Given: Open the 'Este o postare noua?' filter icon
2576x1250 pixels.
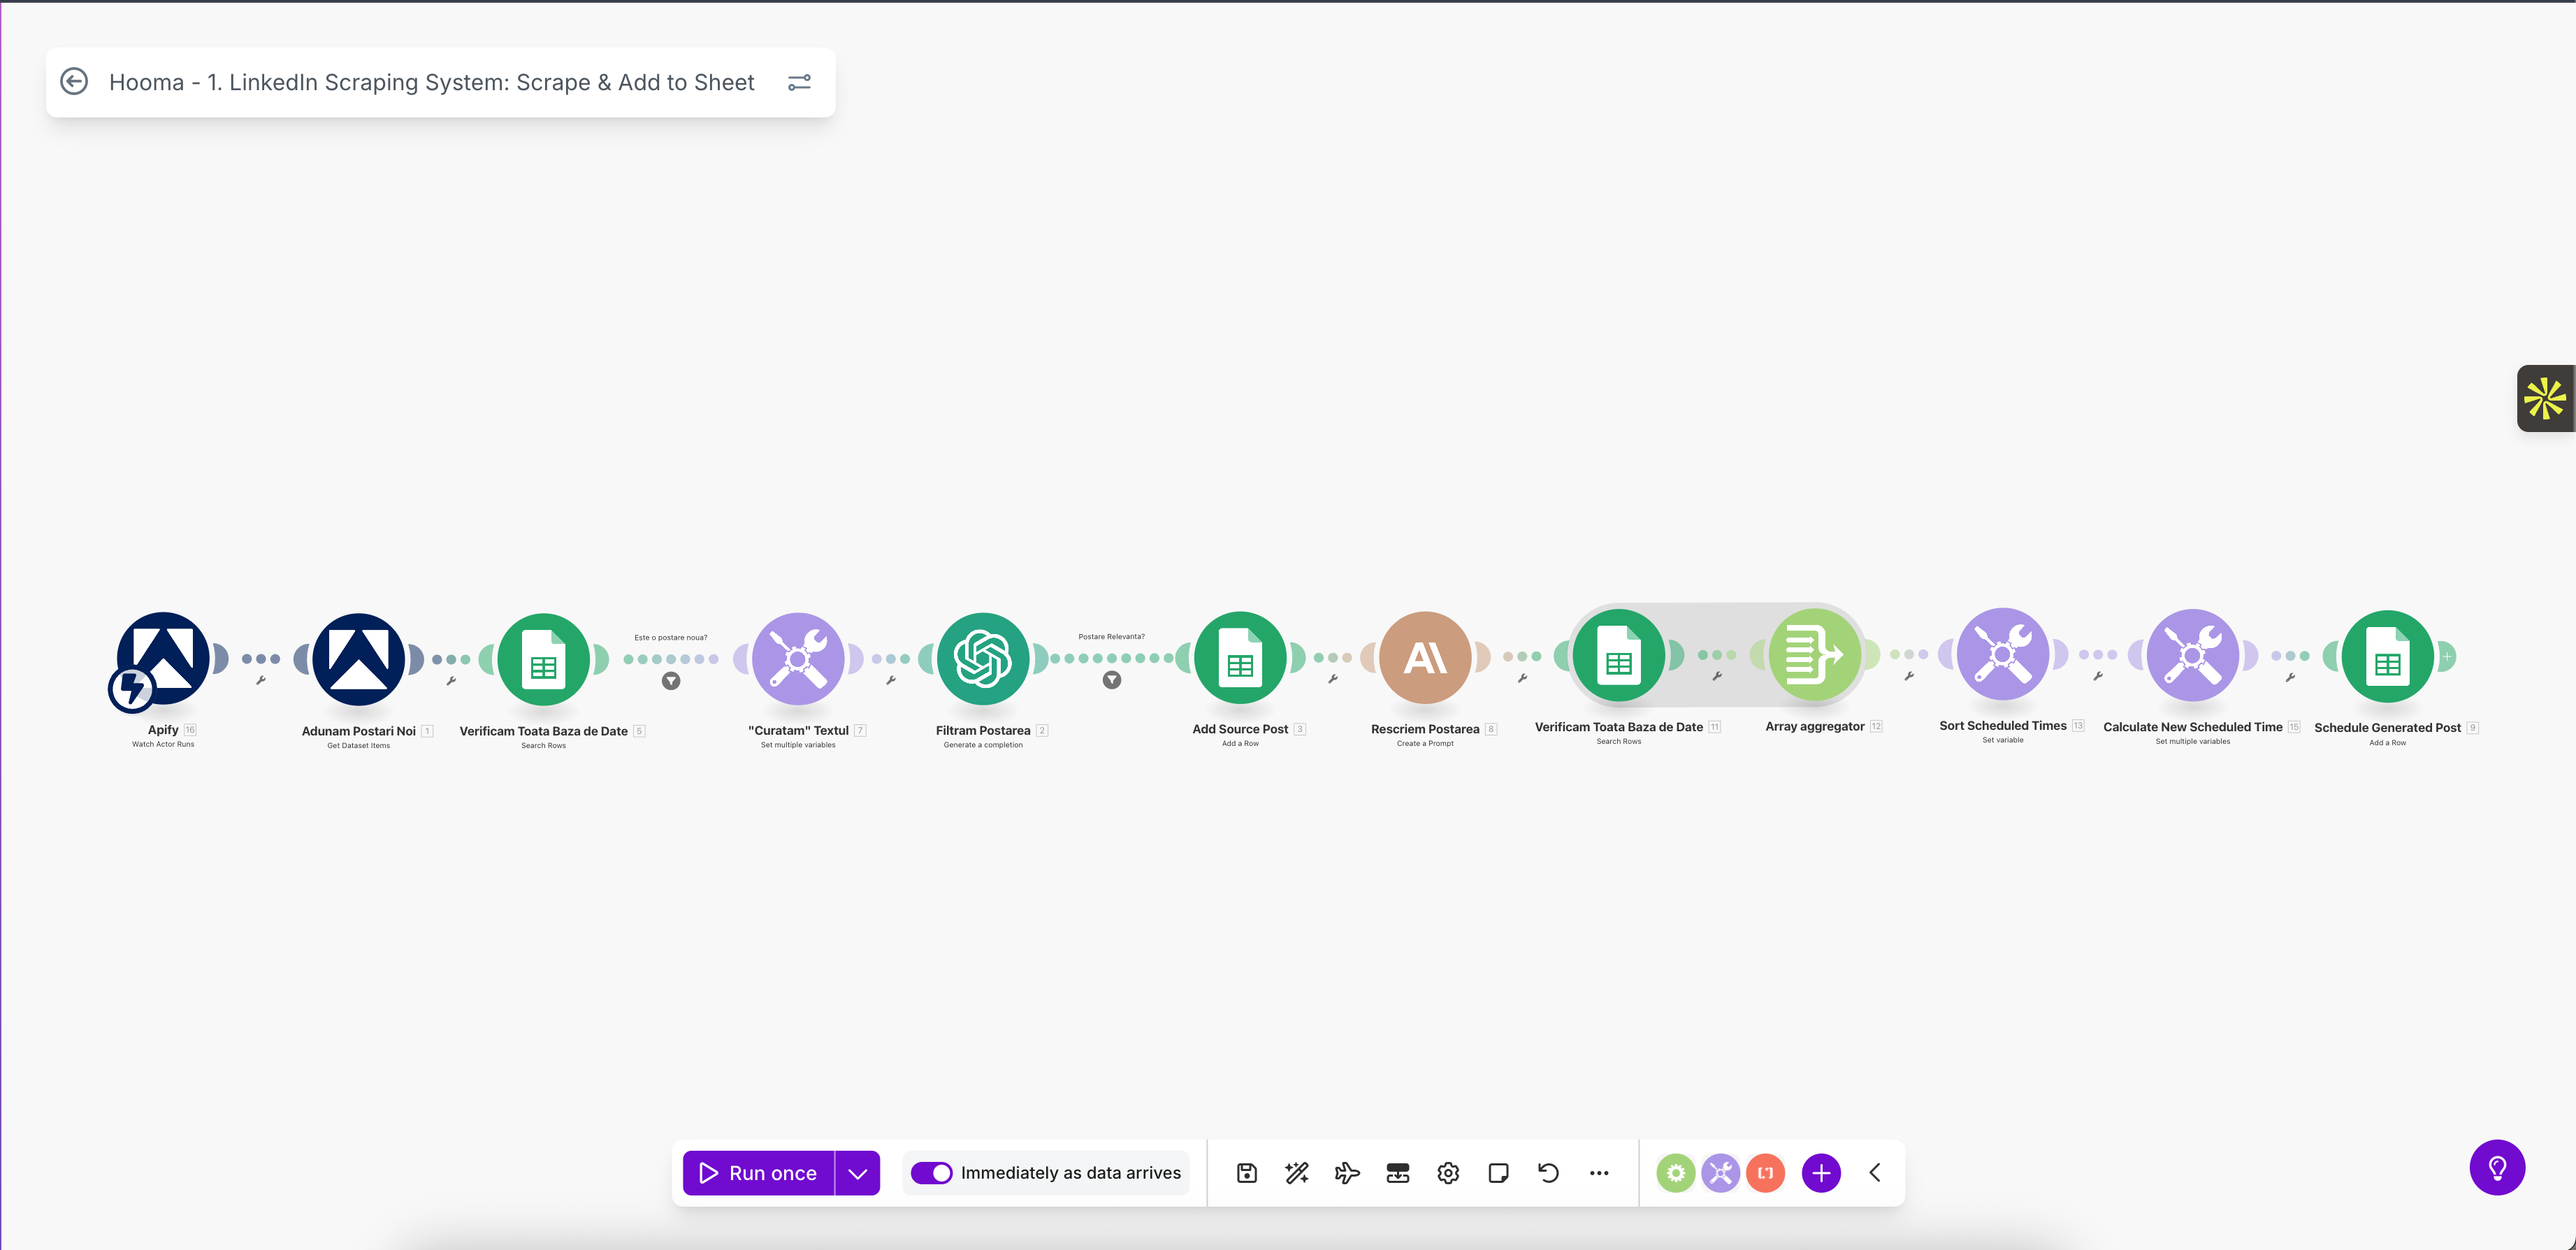Looking at the screenshot, I should (x=671, y=681).
